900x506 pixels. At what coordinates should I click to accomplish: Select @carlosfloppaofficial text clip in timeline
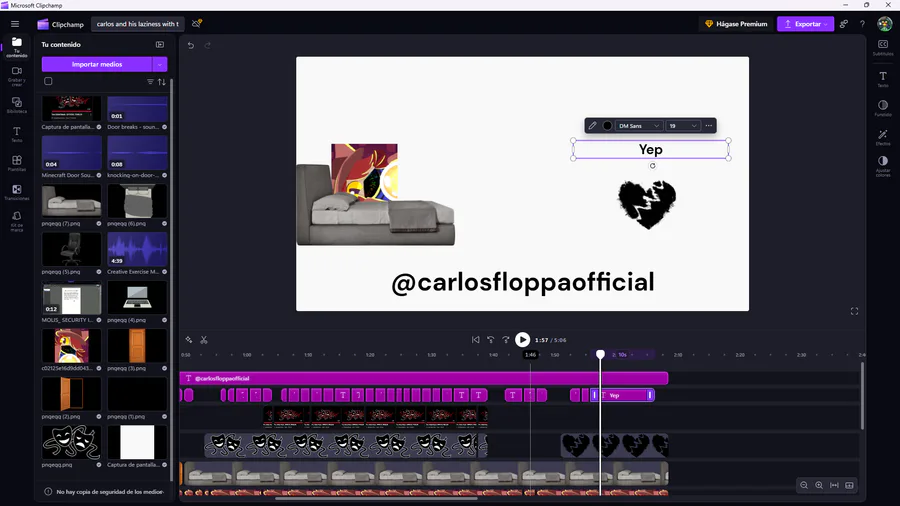[424, 378]
